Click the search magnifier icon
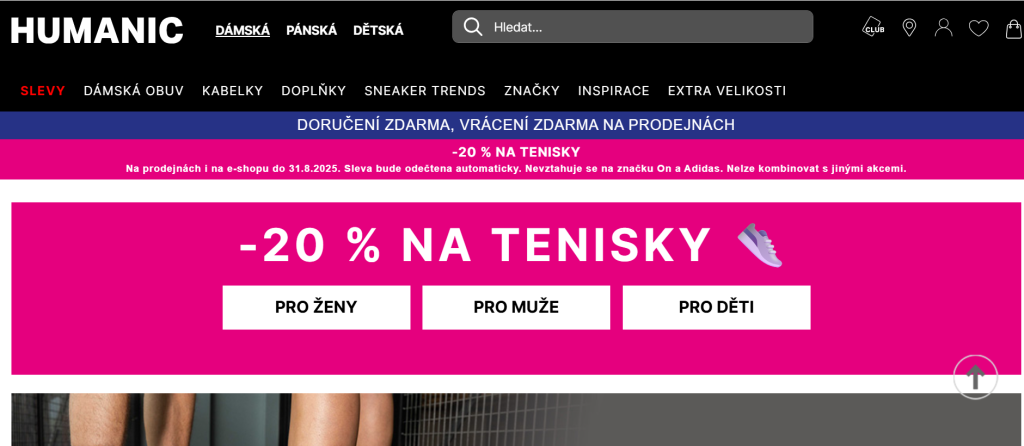Screen dimensions: 1024x446 (473, 27)
